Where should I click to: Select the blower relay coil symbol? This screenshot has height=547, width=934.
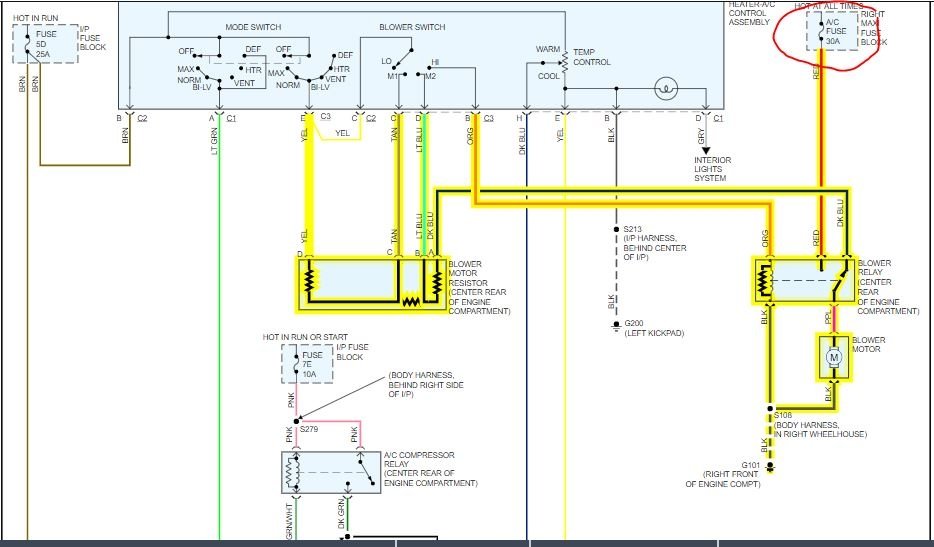click(764, 280)
